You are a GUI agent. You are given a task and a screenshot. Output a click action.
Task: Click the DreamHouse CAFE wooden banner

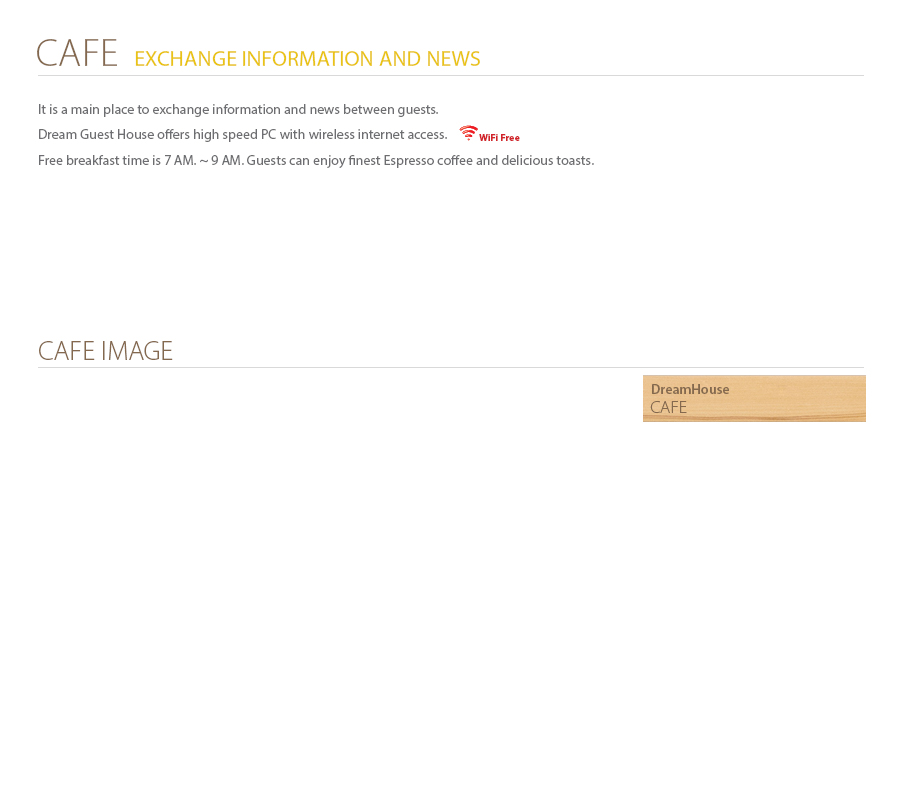coord(754,398)
